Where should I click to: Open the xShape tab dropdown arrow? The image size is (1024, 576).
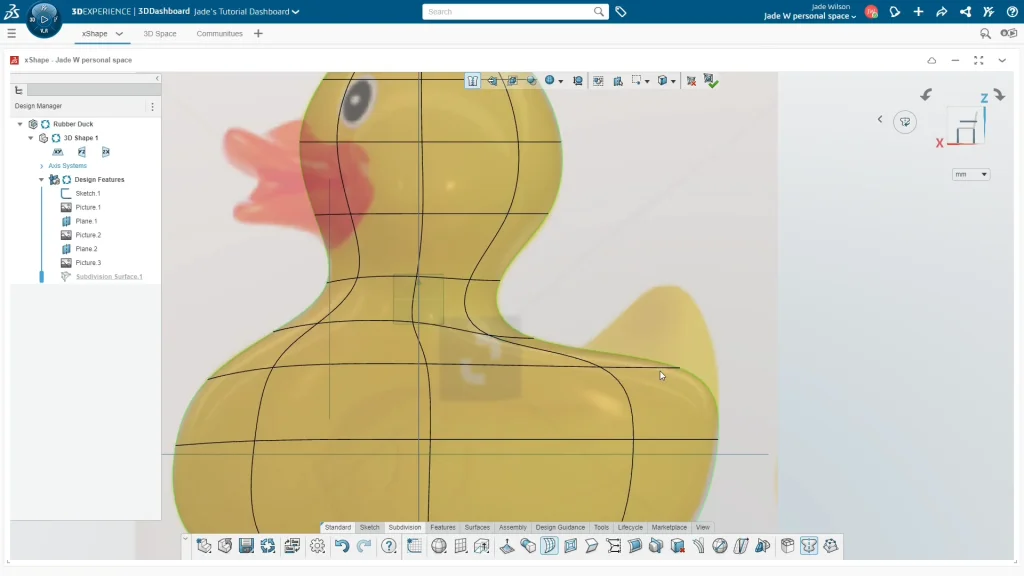(120, 33)
